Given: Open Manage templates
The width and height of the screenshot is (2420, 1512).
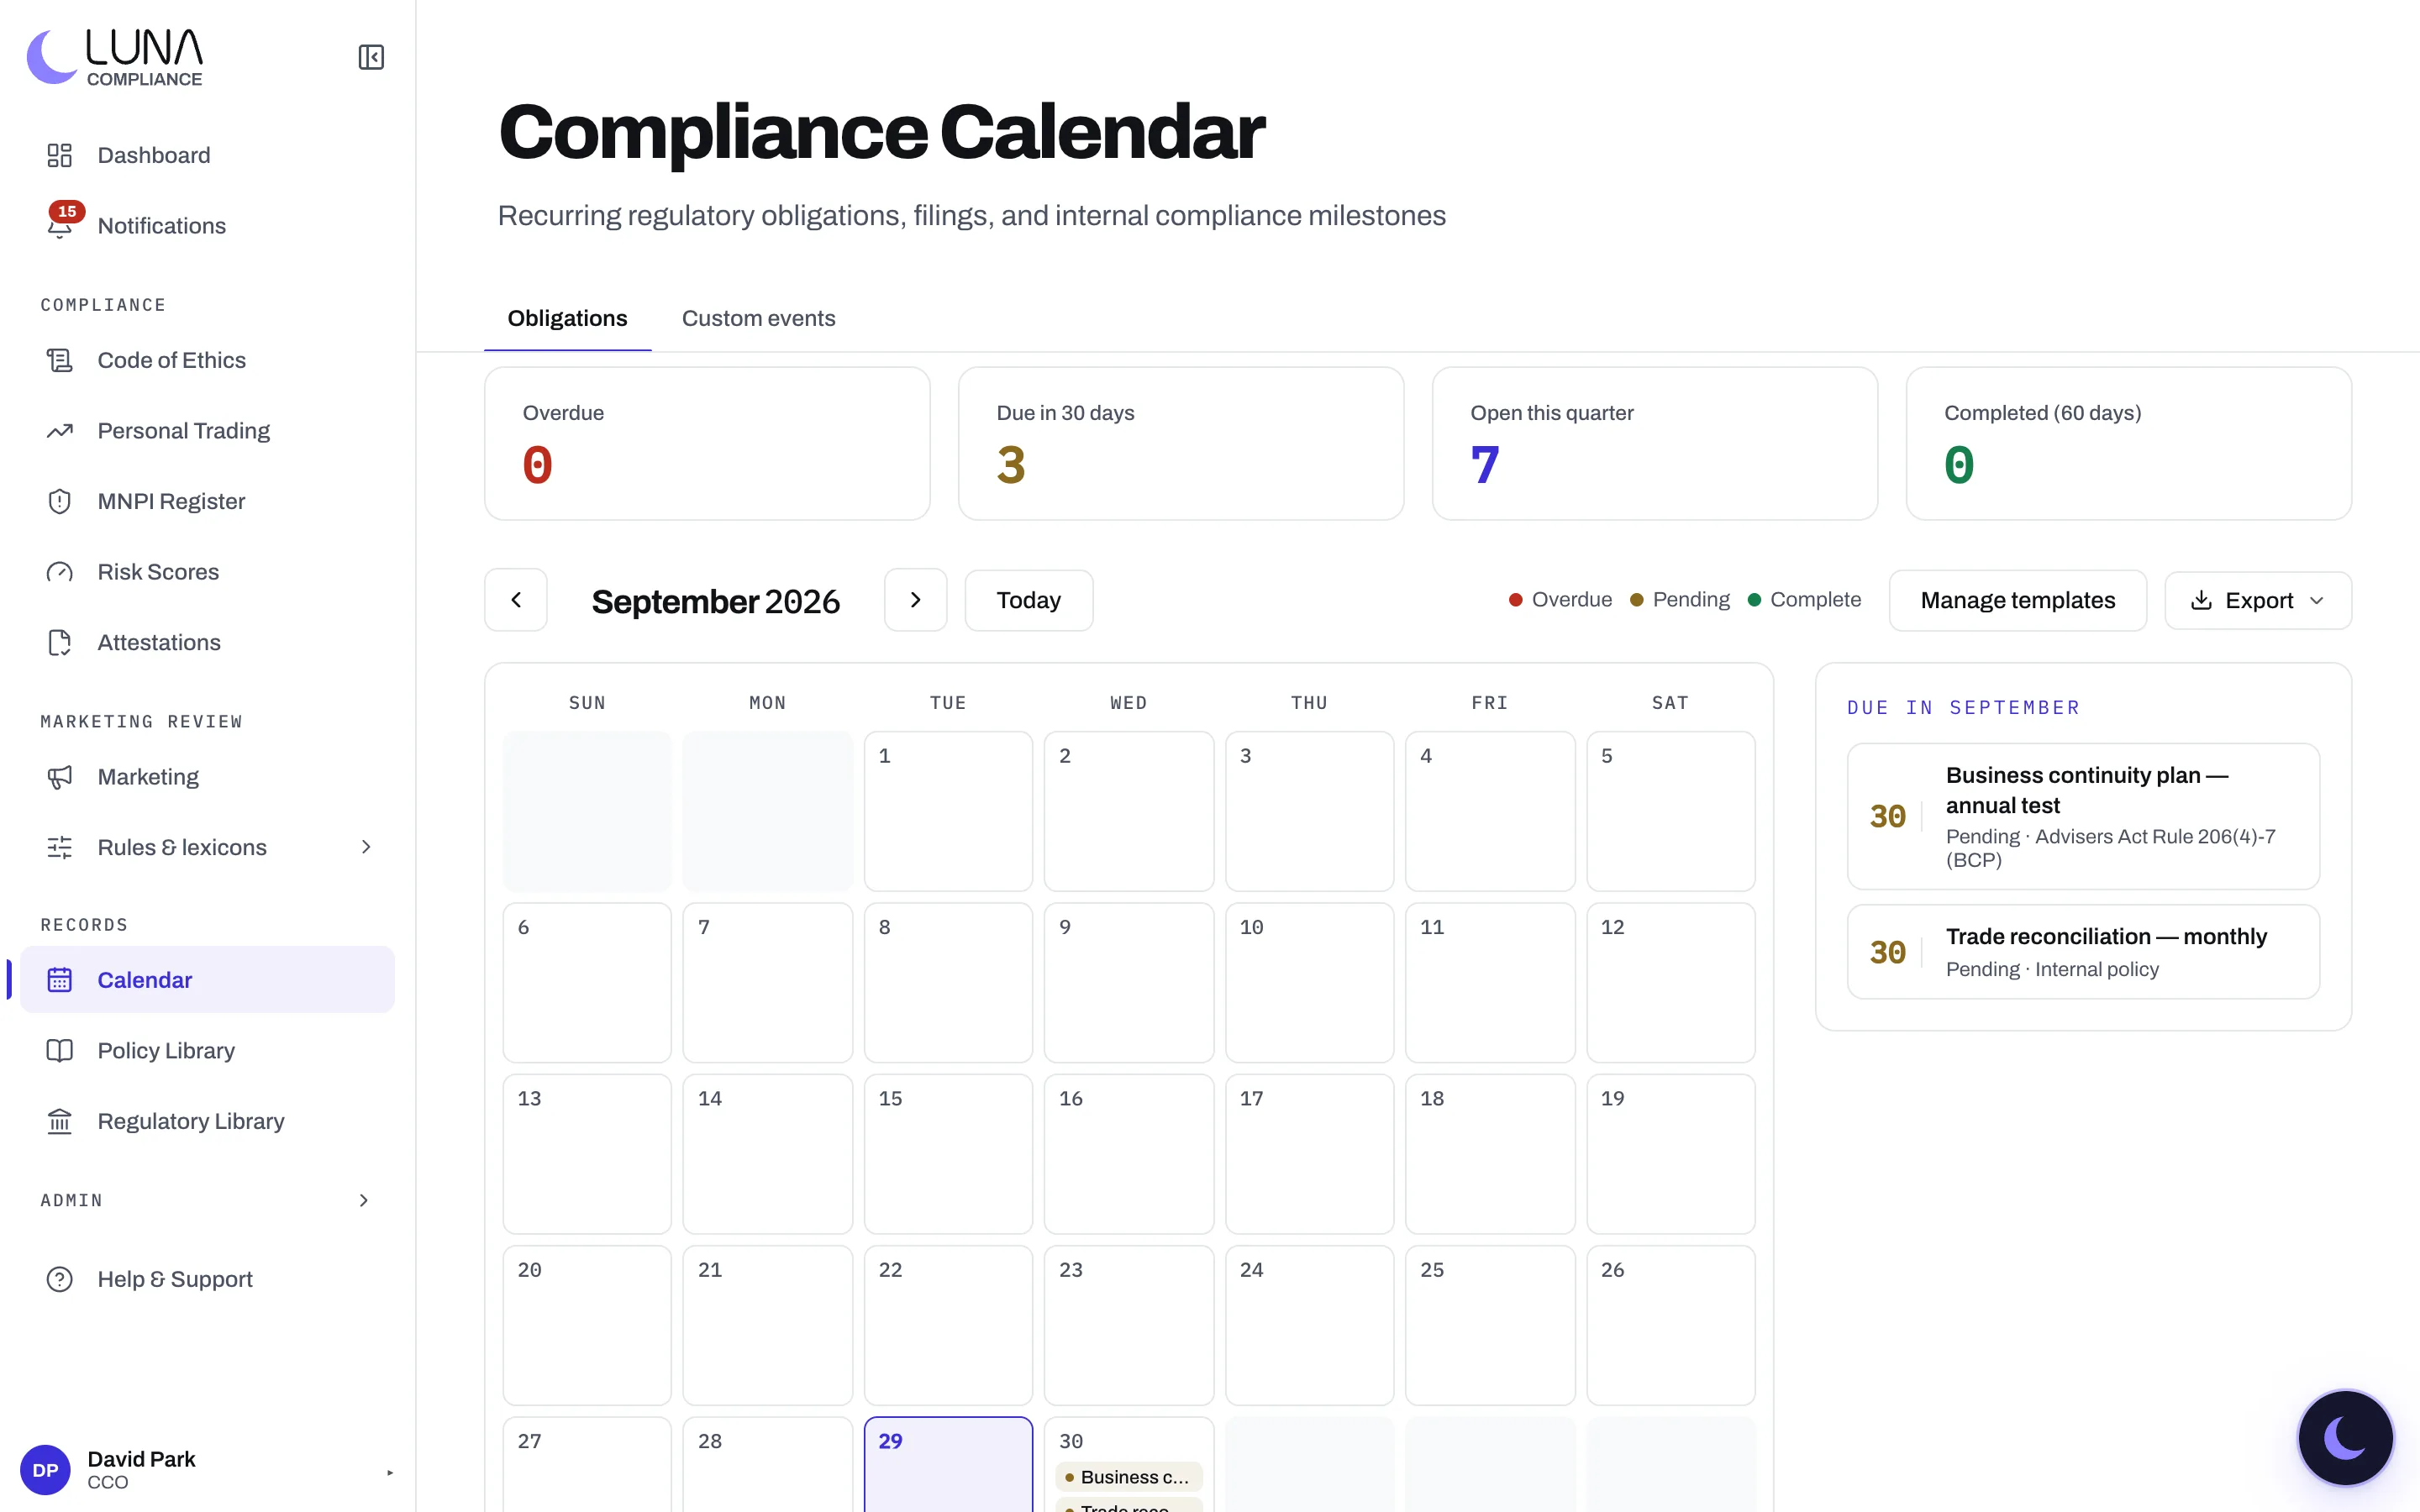Looking at the screenshot, I should click(2018, 600).
